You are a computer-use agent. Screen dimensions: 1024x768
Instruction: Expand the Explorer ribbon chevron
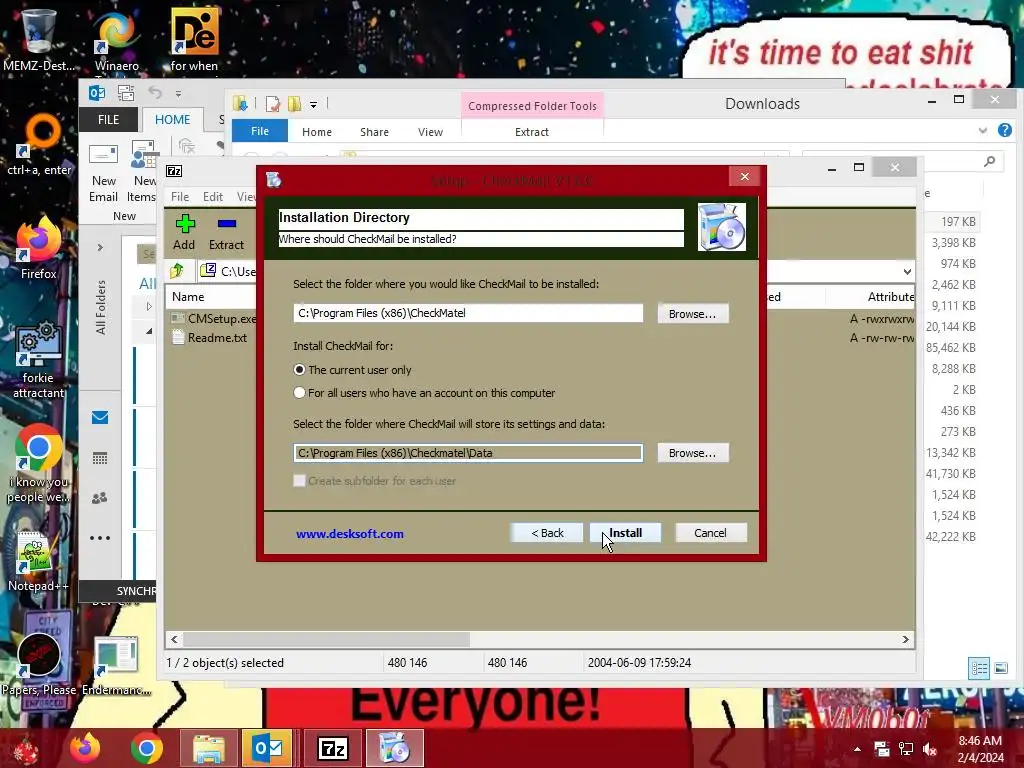(982, 131)
